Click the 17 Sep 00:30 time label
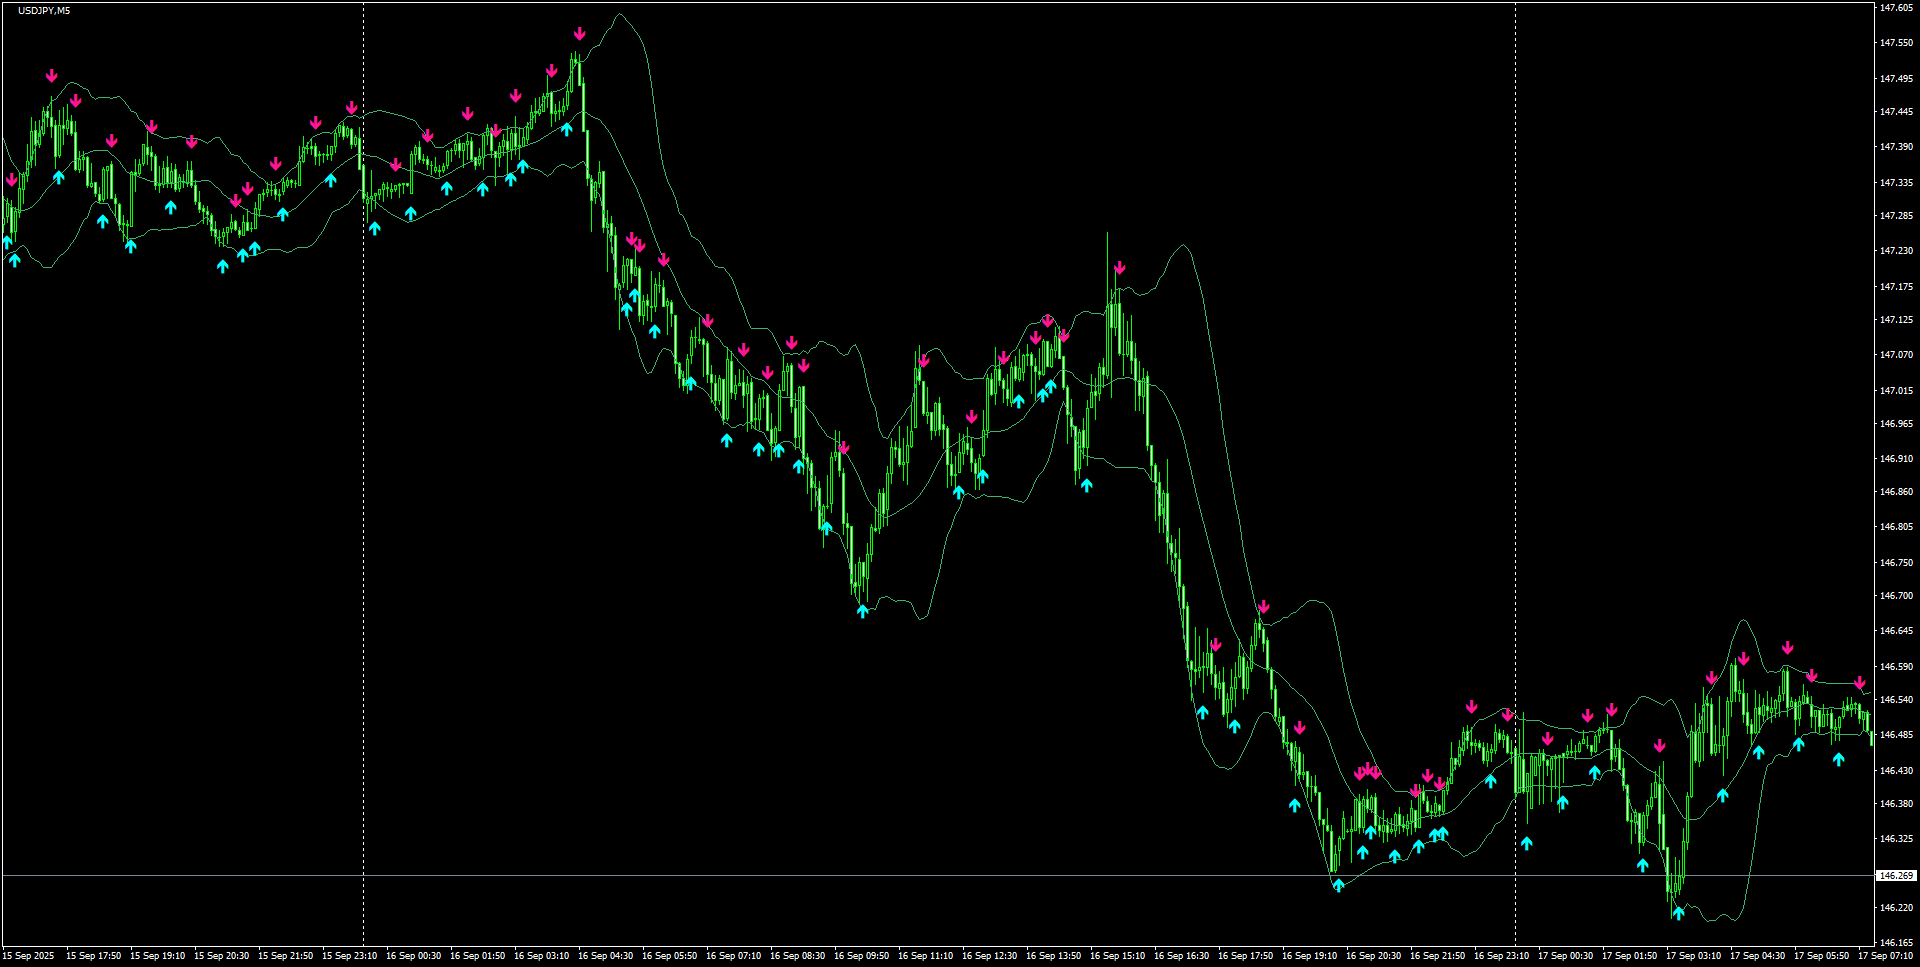Image resolution: width=1920 pixels, height=967 pixels. coord(1565,956)
